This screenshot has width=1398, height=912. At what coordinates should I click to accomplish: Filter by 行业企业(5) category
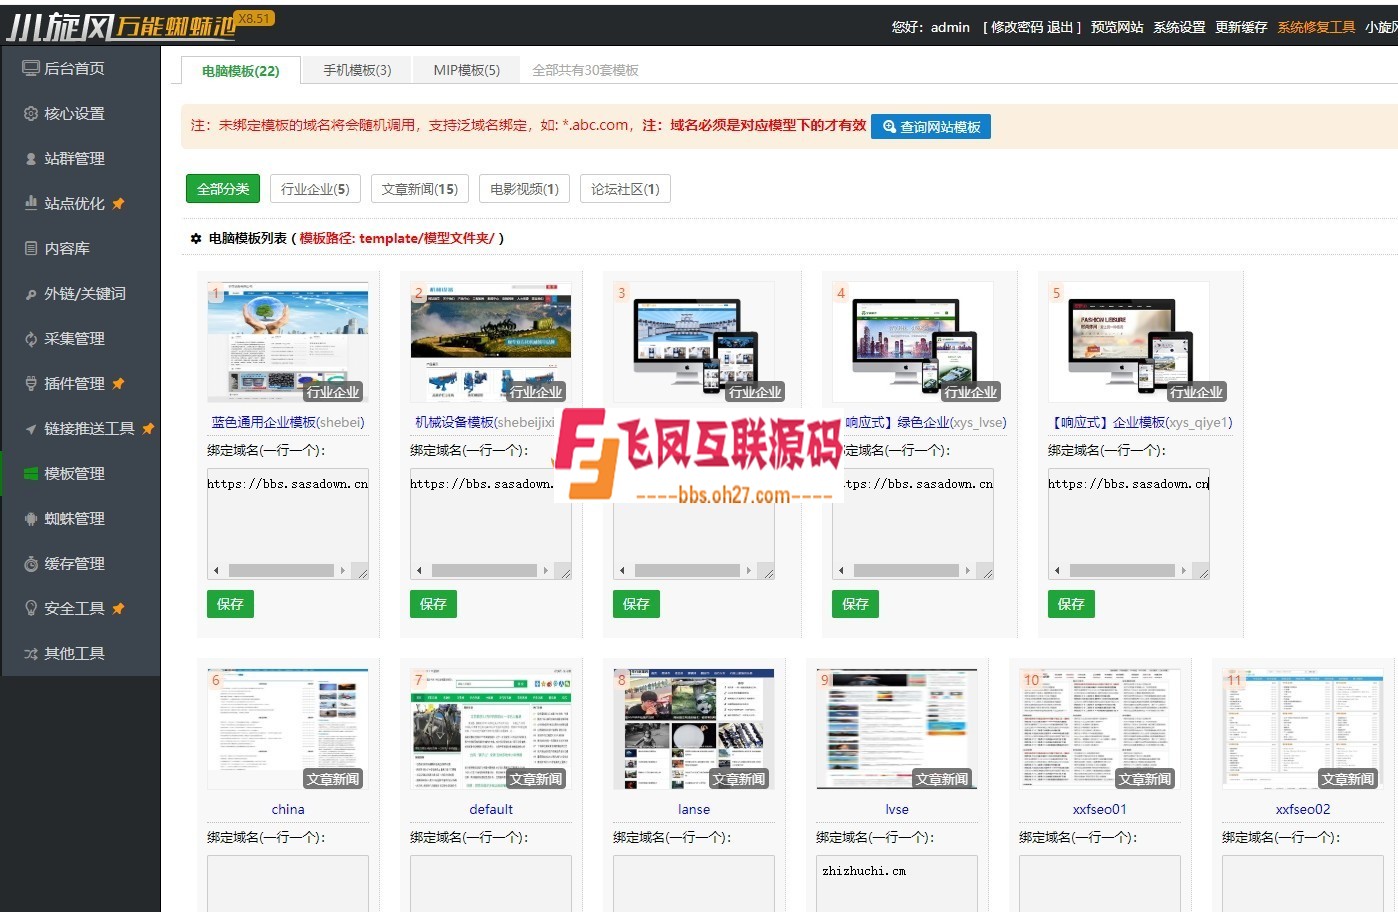coord(315,189)
